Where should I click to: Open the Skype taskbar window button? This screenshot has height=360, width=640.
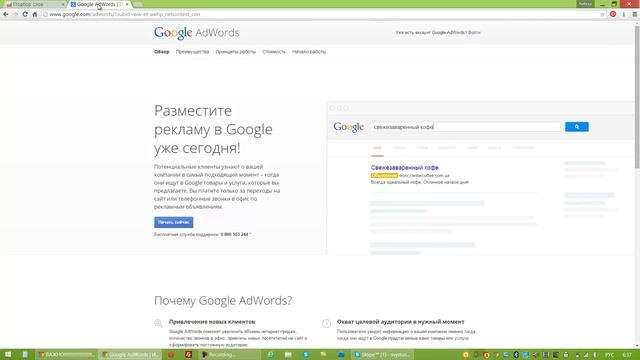381,354
